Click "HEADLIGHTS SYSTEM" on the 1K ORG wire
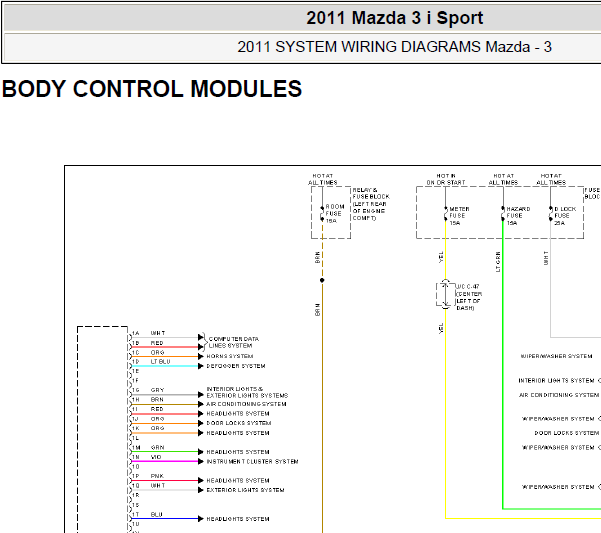 click(238, 433)
